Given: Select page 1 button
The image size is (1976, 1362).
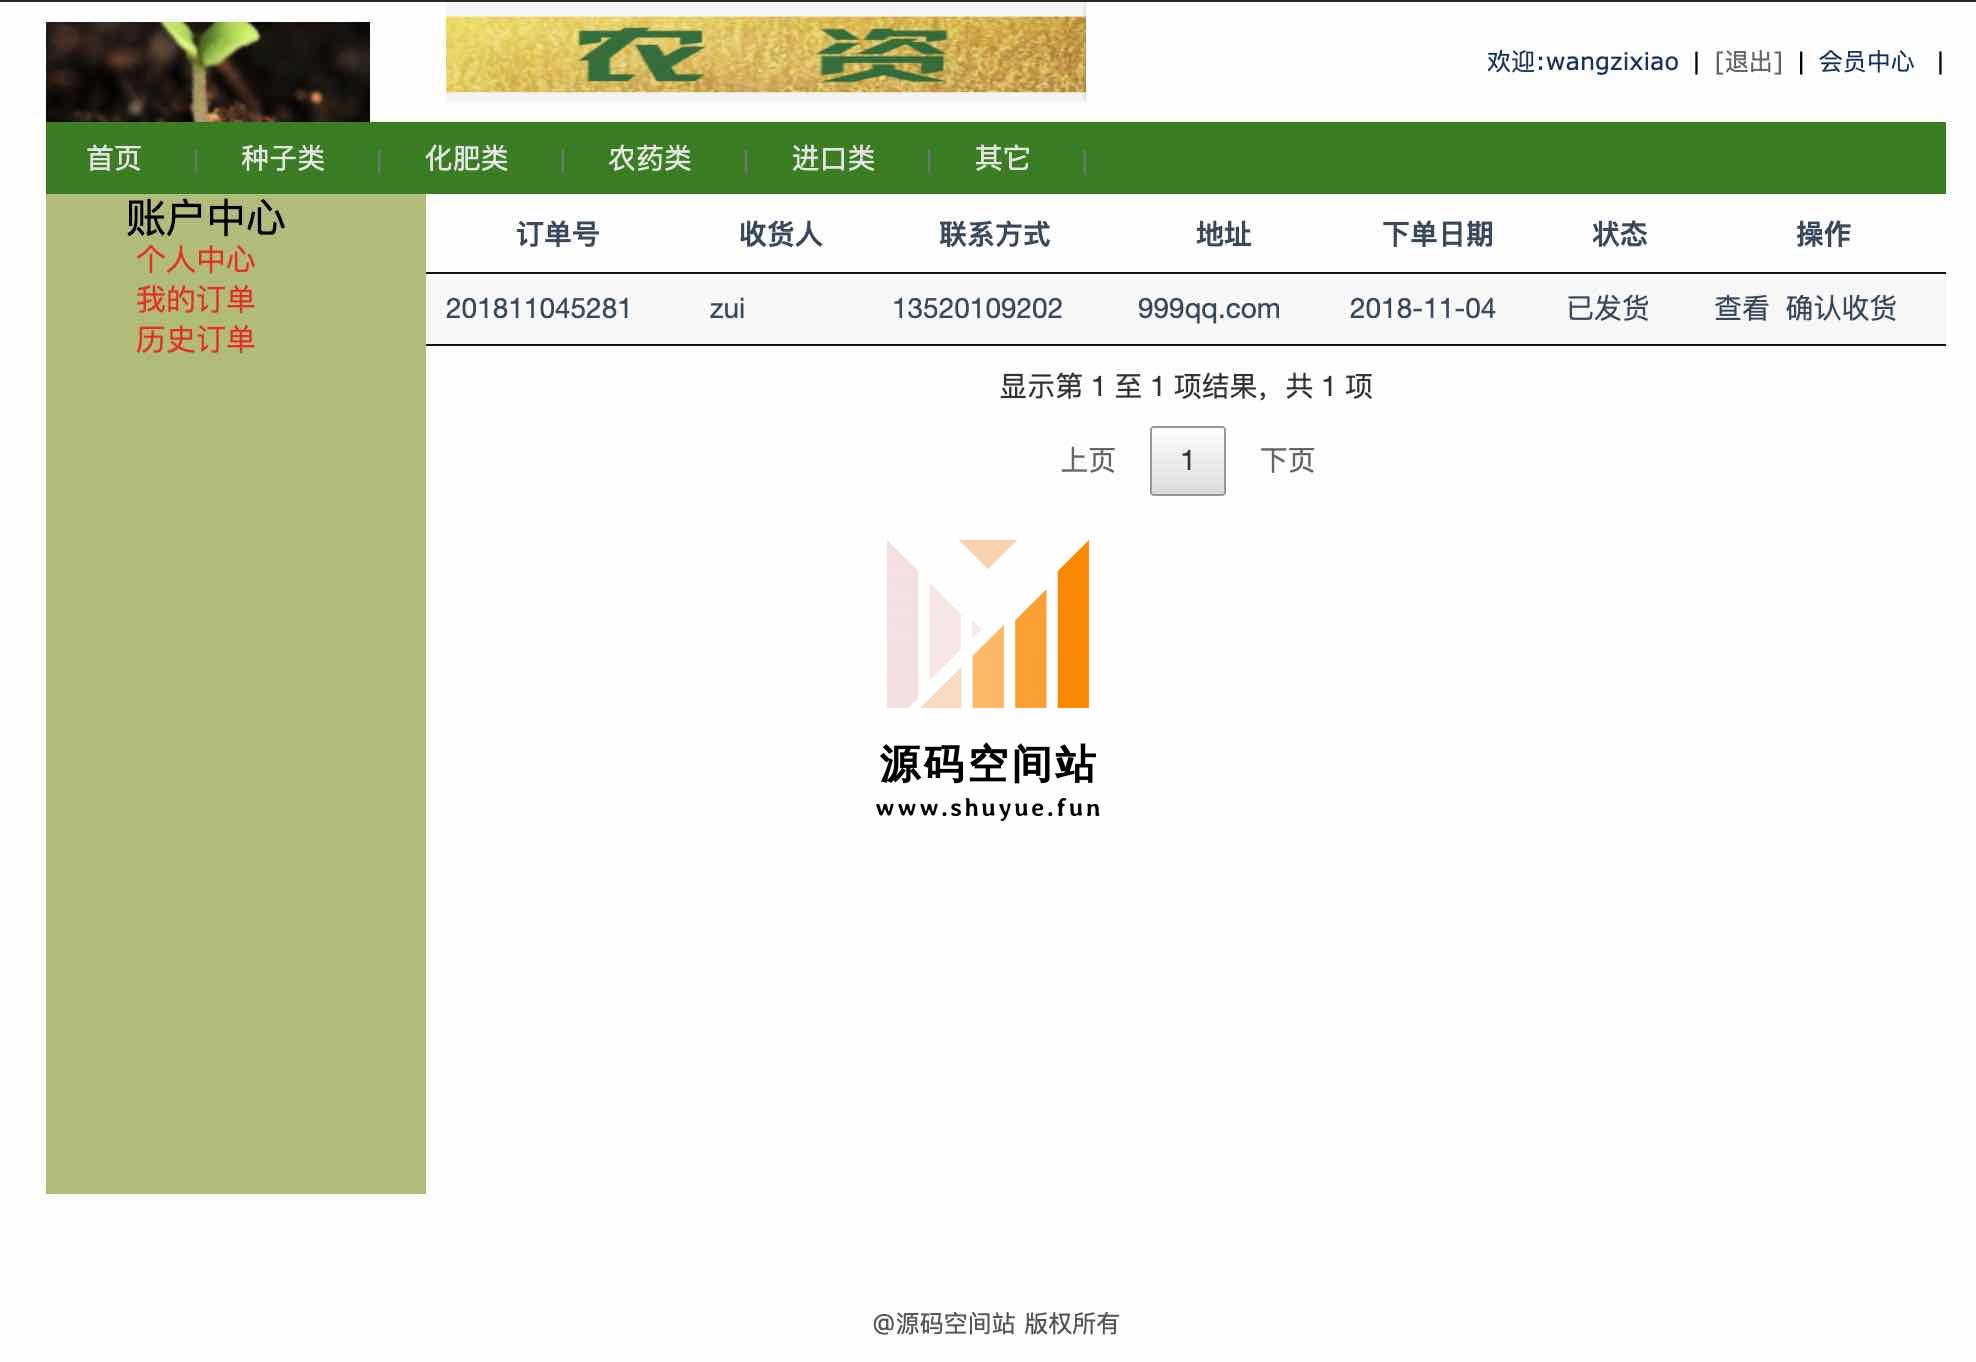Looking at the screenshot, I should (x=1188, y=461).
